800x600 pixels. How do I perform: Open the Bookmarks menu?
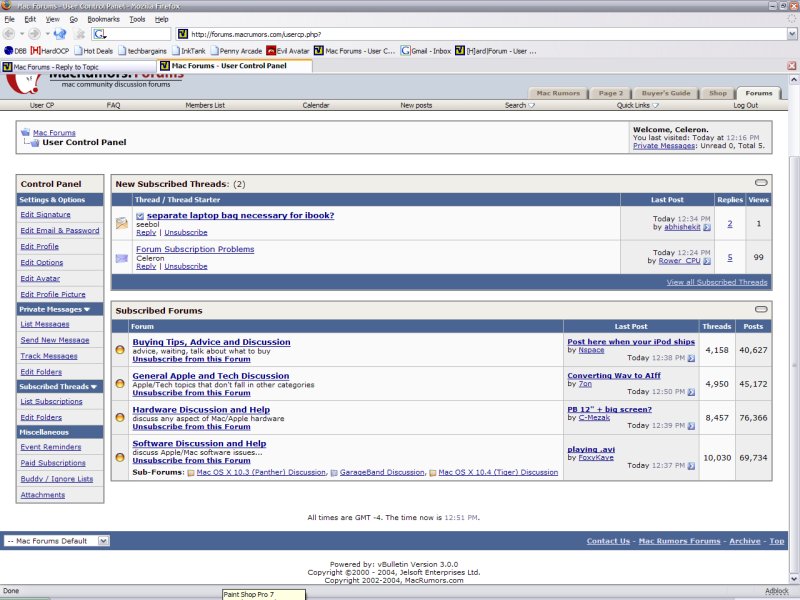[x=103, y=19]
